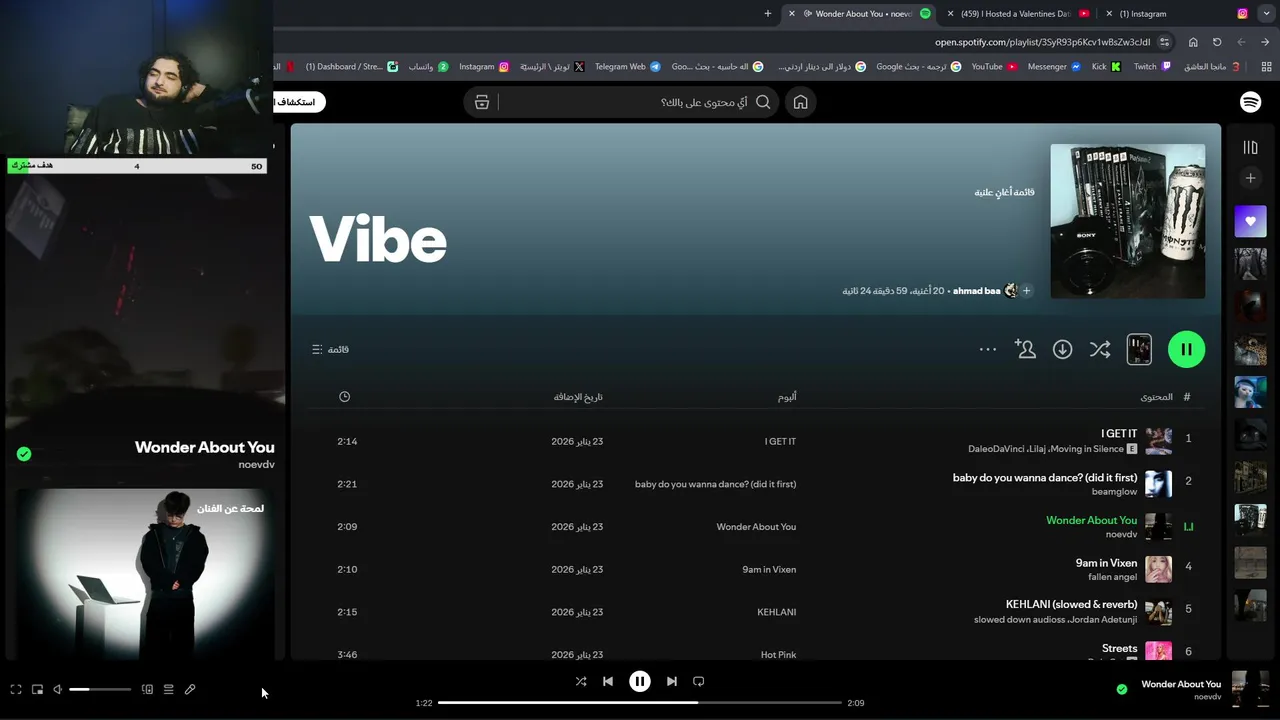This screenshot has height=720, width=1280.
Task: Open a new browser tab
Action: [x=768, y=14]
